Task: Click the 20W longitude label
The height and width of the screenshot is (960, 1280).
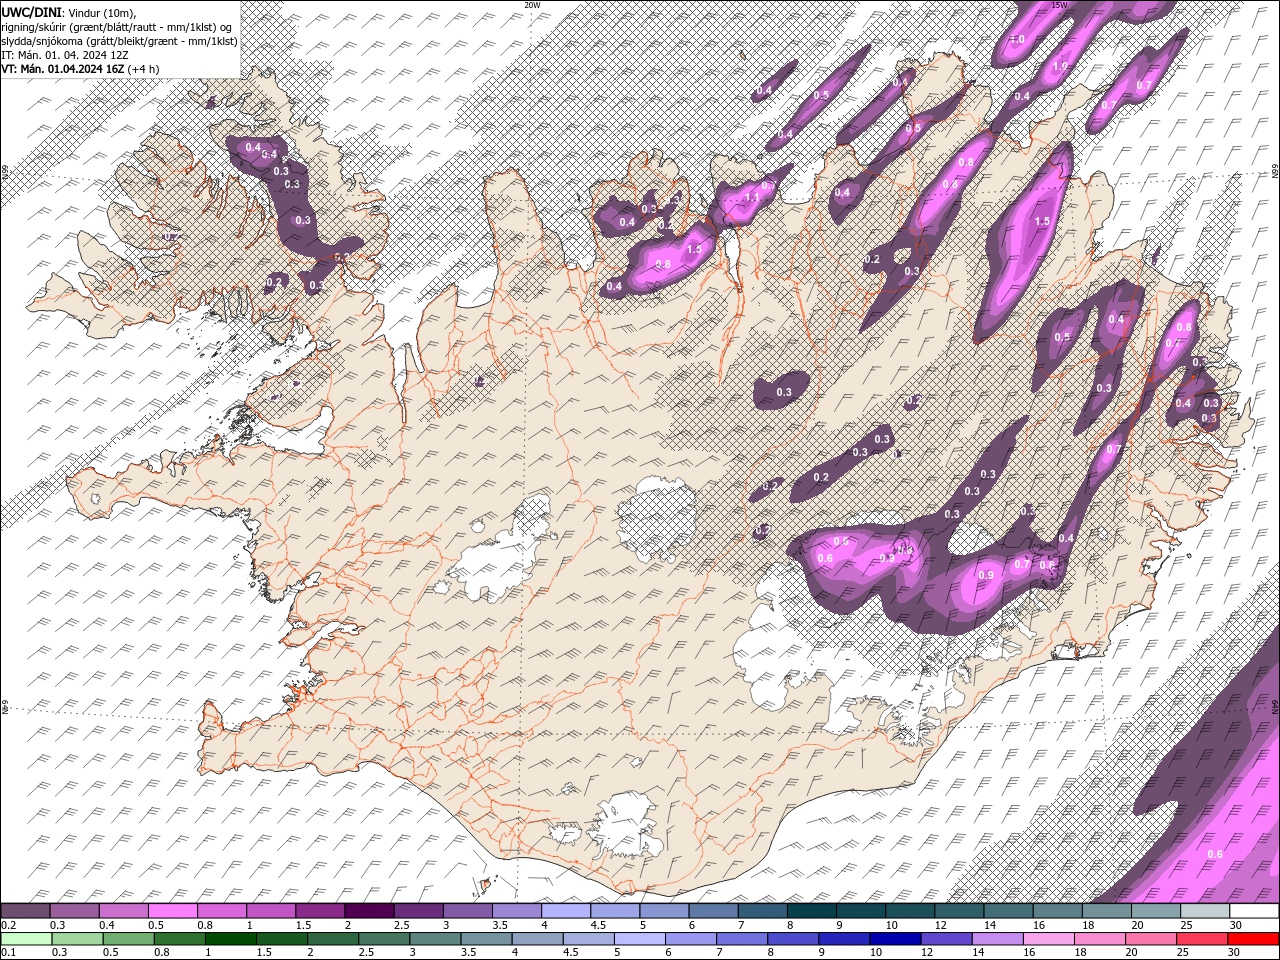Action: pyautogui.click(x=532, y=5)
